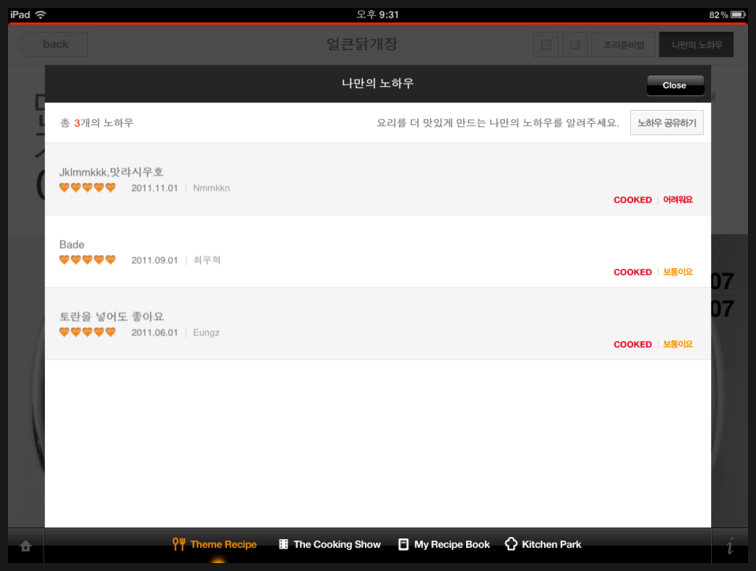
Task: Tap the home icon in bottom bar
Action: (26, 545)
